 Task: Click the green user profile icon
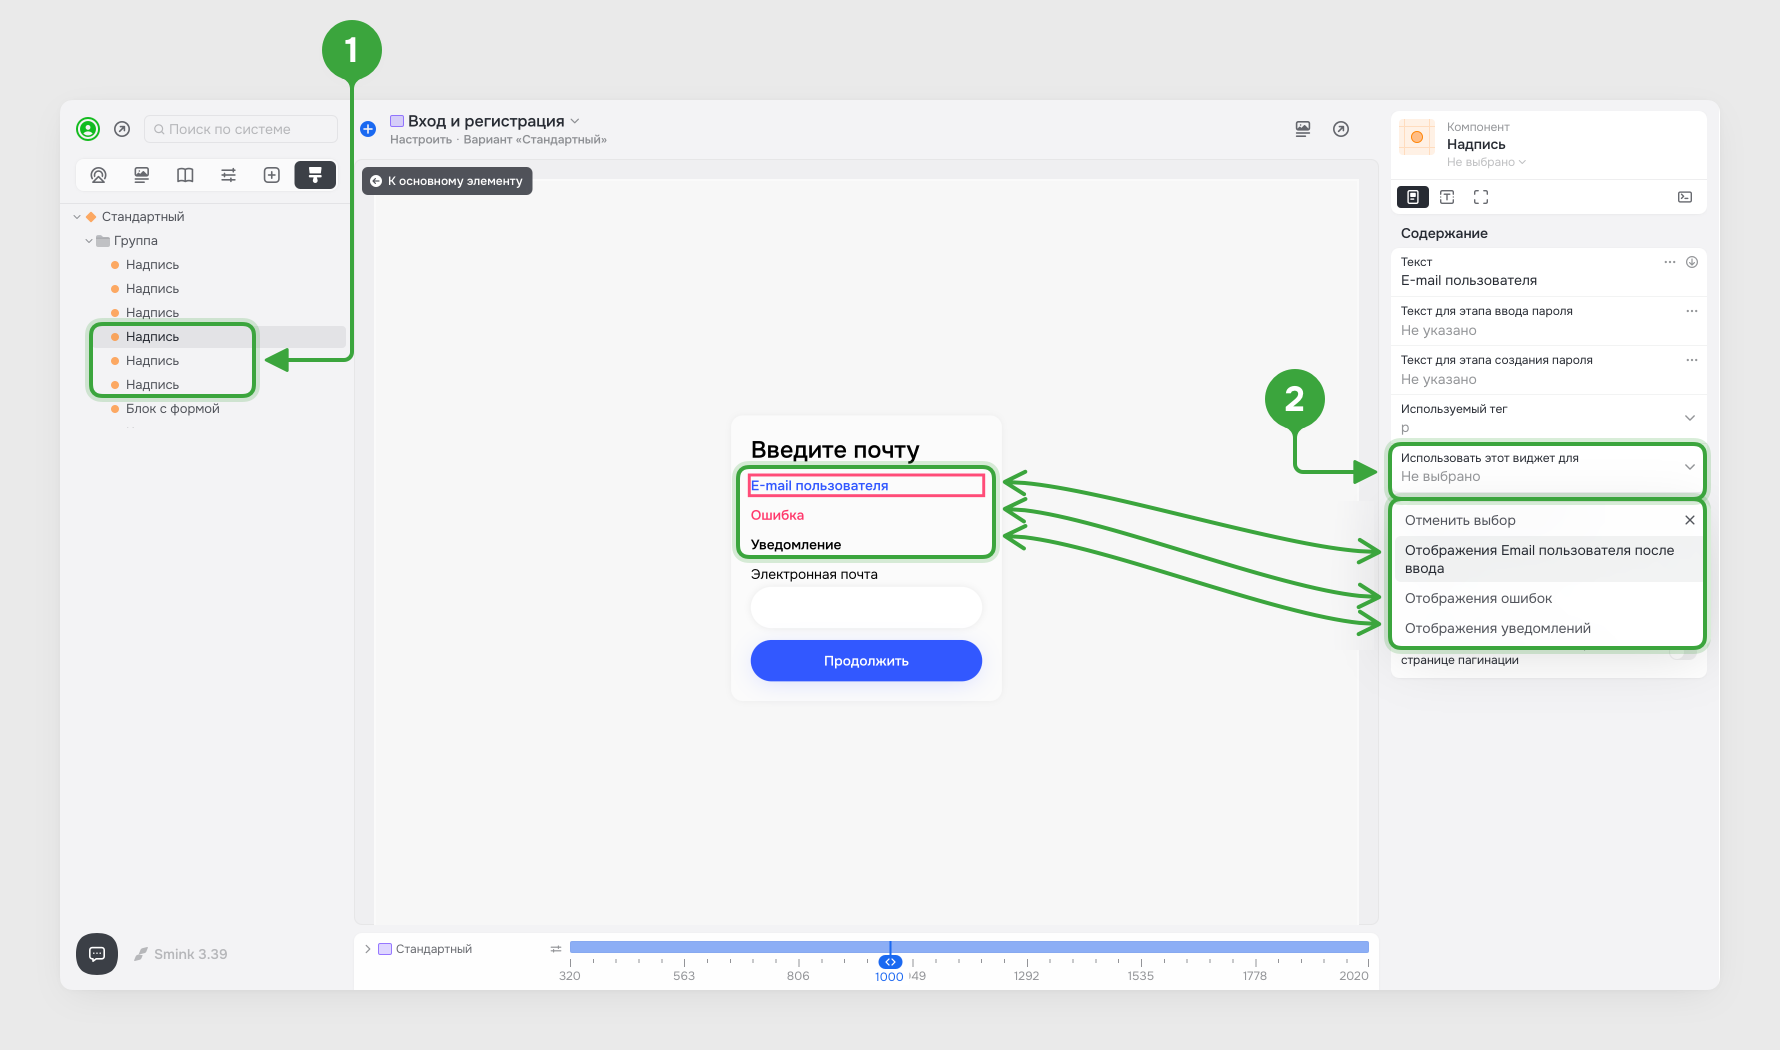point(88,129)
